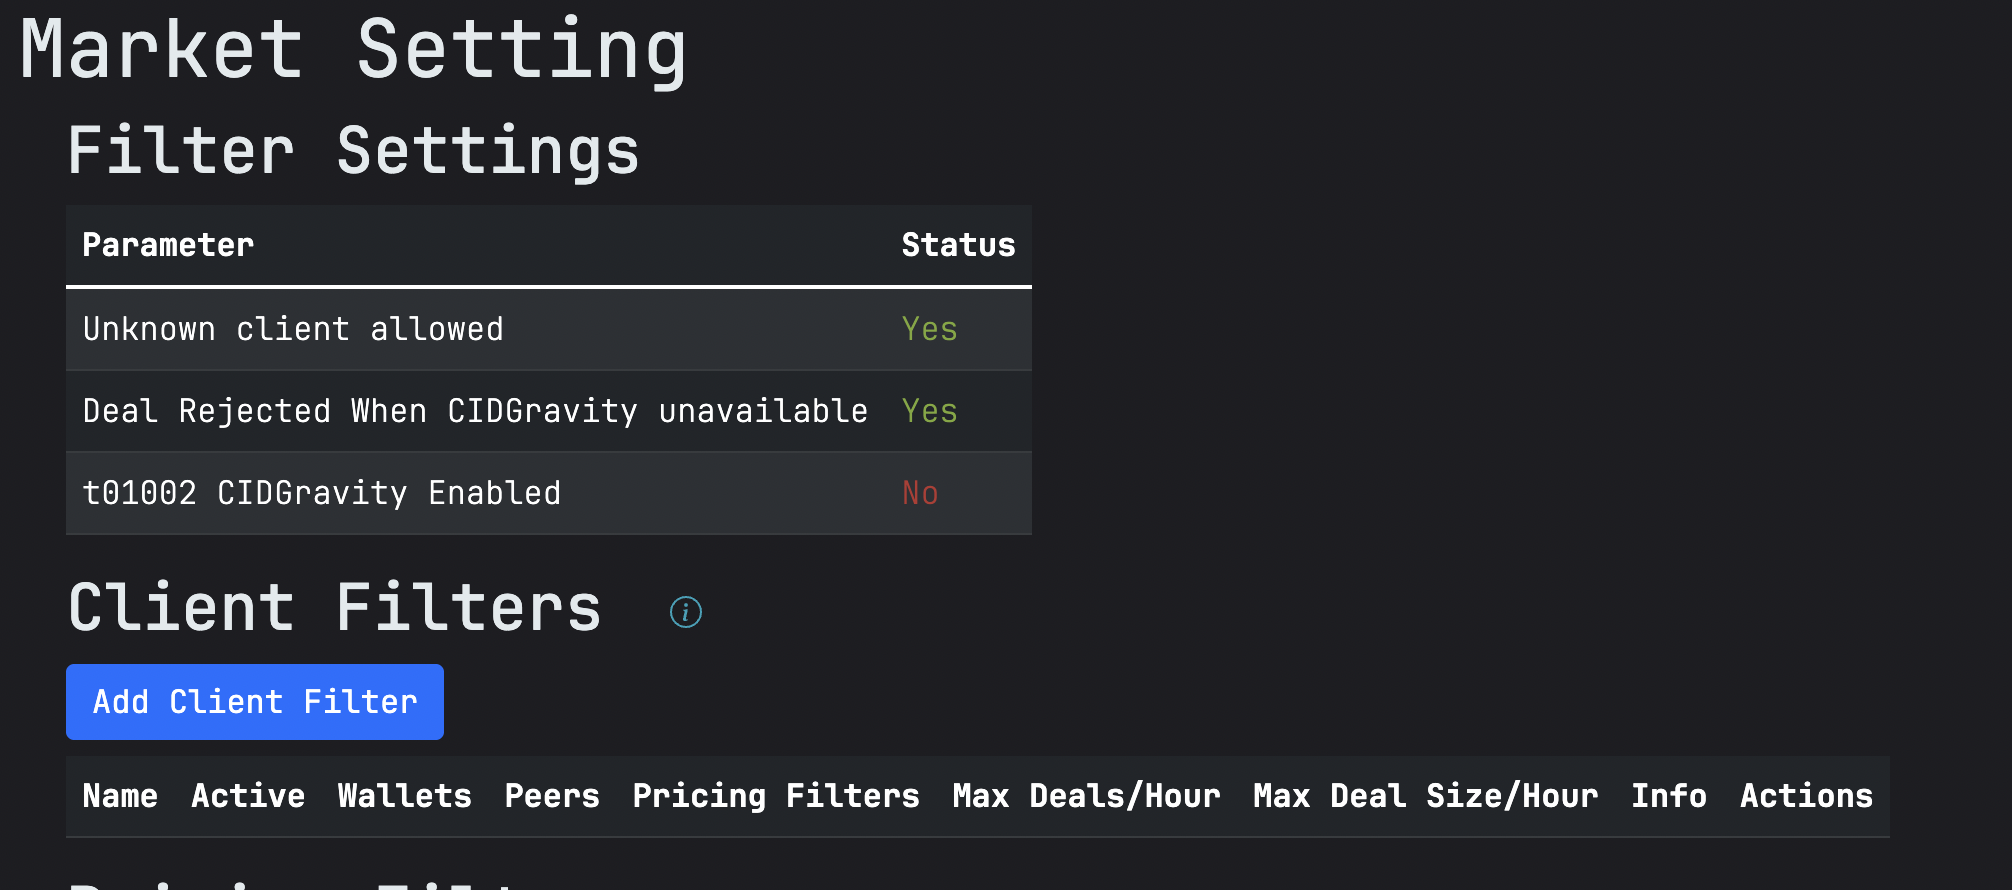Click the Max Deals/Hour column header
The height and width of the screenshot is (890, 2012).
pos(1086,796)
